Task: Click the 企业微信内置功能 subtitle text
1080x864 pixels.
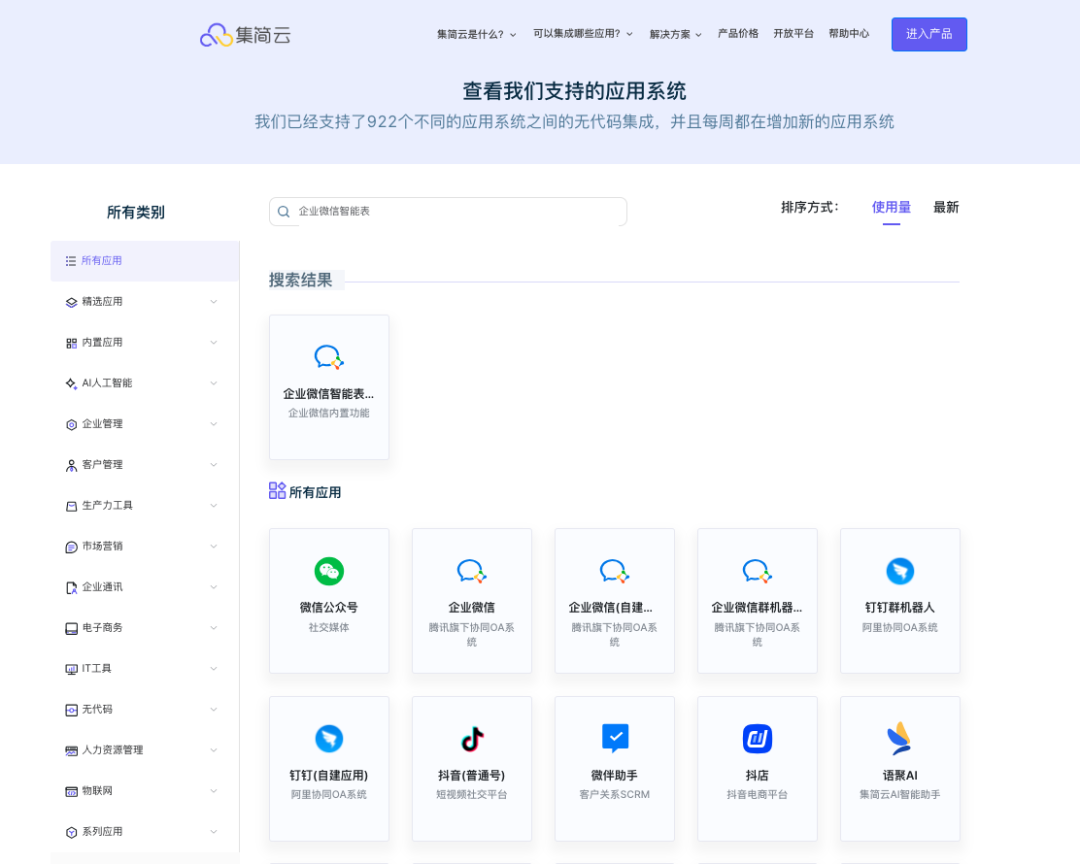Action: (x=329, y=413)
